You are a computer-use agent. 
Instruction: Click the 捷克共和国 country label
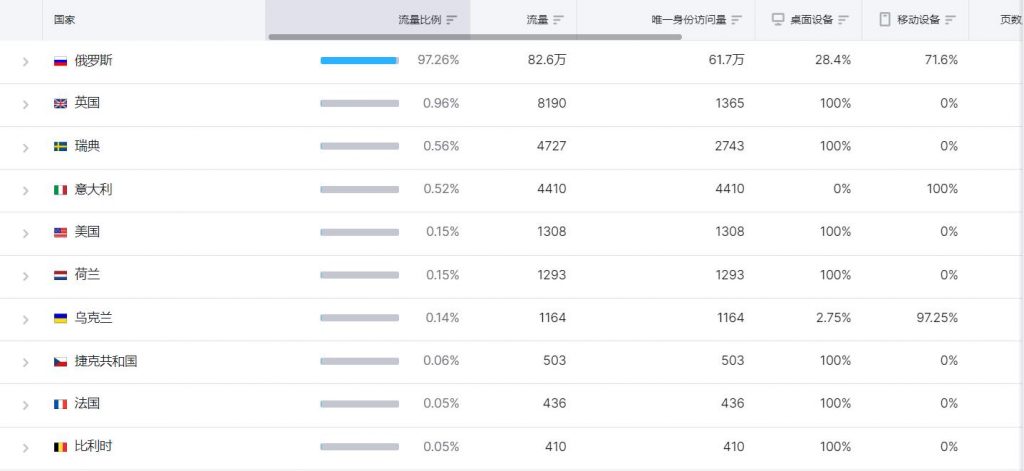point(106,361)
